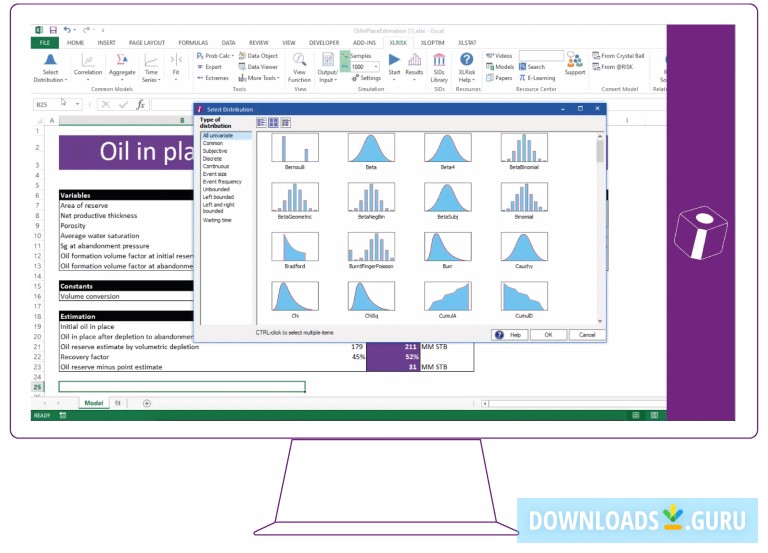This screenshot has width=768, height=553.
Task: Undo the last action in Excel
Action: click(67, 30)
